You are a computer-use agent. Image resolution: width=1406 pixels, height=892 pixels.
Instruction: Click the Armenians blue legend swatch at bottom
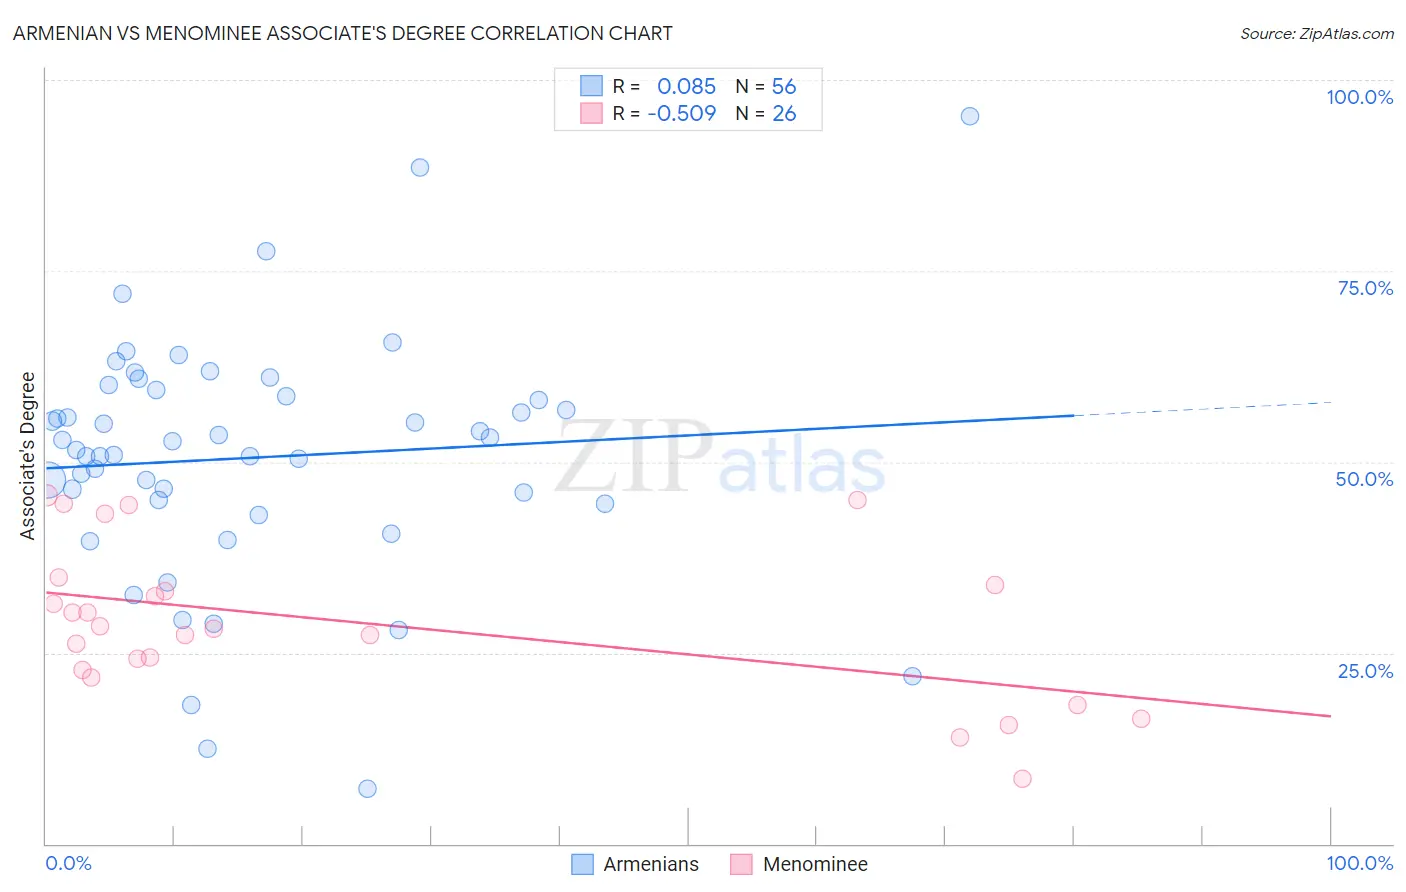pyautogui.click(x=582, y=864)
